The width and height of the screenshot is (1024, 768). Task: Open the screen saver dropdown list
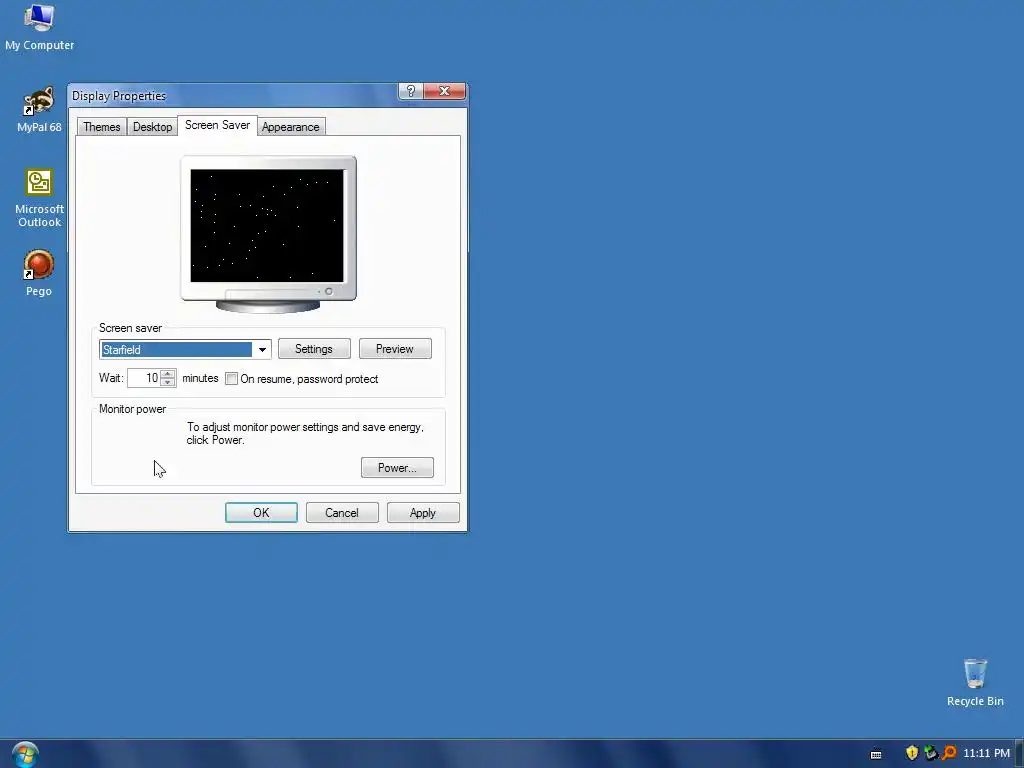pyautogui.click(x=262, y=349)
